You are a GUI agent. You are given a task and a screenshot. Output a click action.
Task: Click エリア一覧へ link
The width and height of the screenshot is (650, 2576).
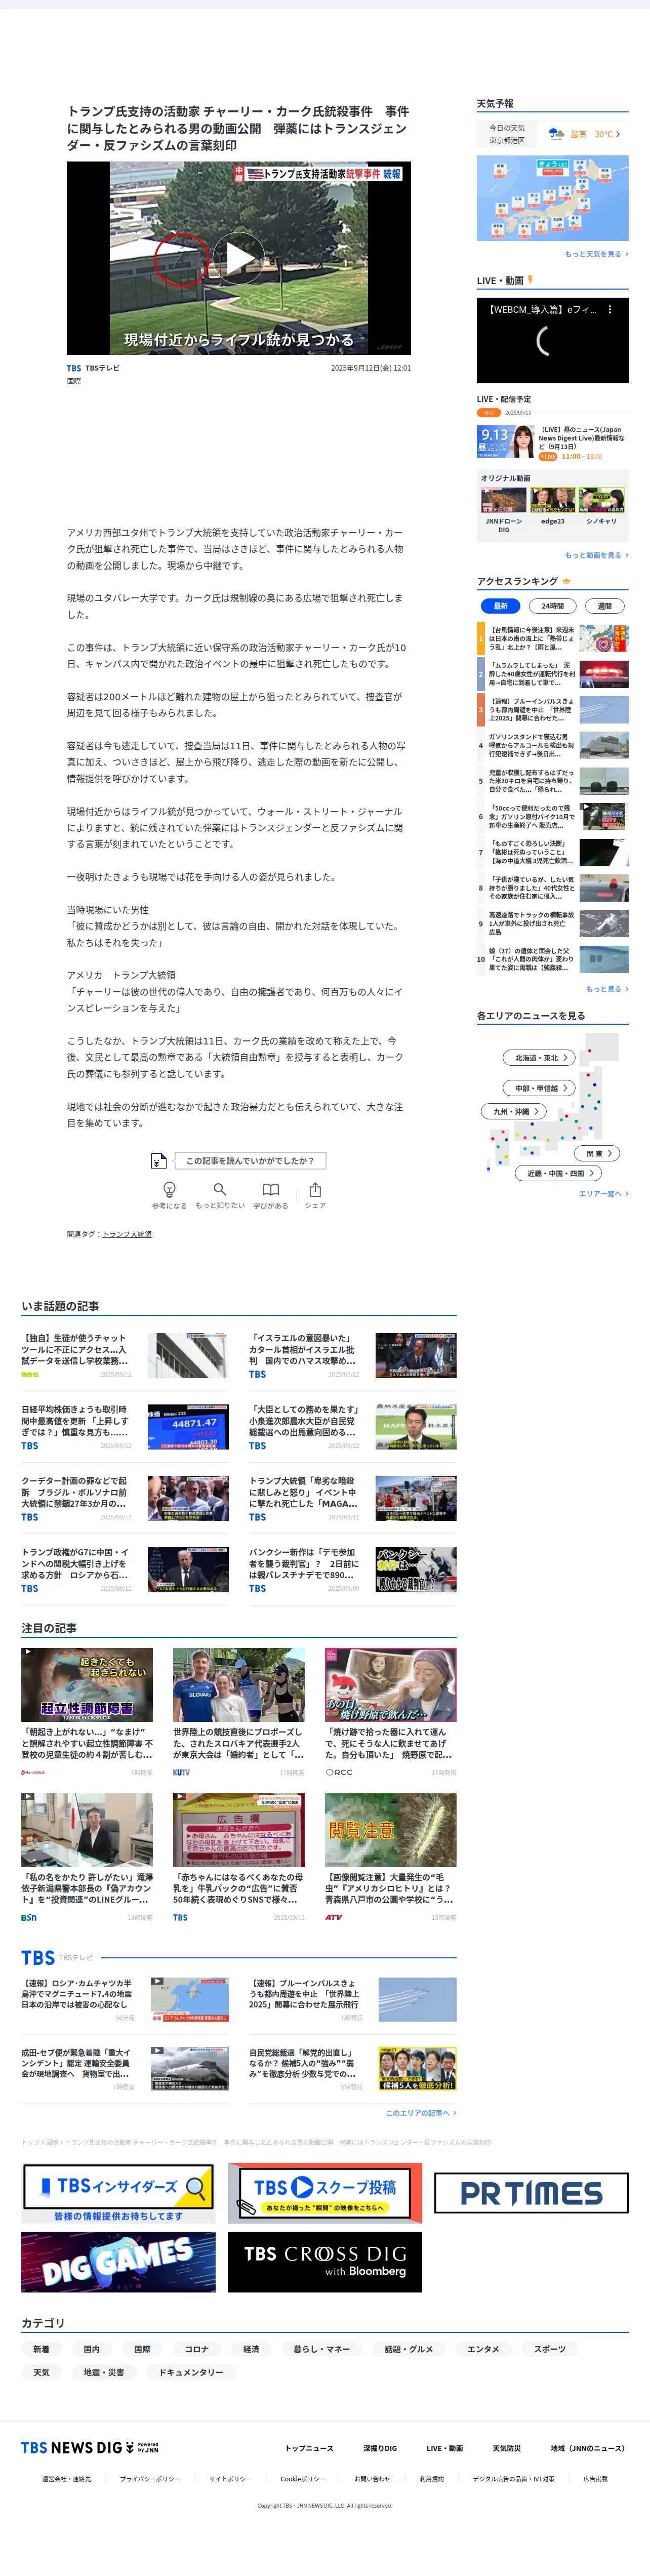(x=603, y=1193)
